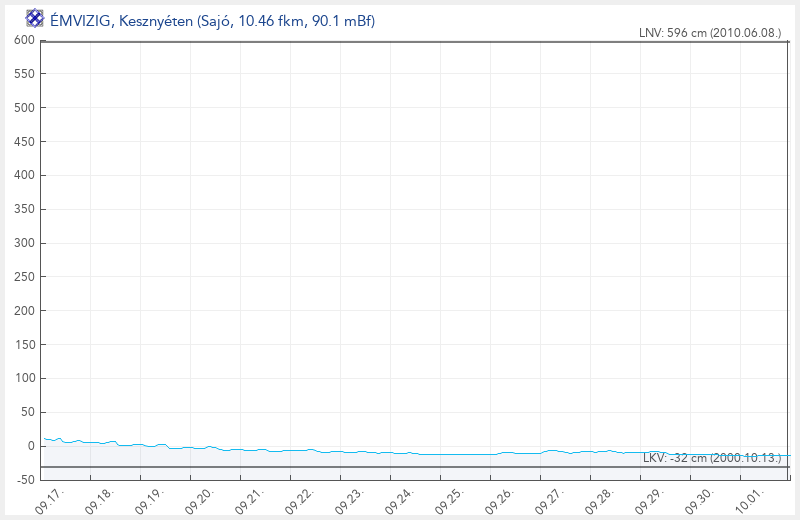This screenshot has height=520, width=800.
Task: Click the 150 y-axis label
Action: tap(24, 345)
